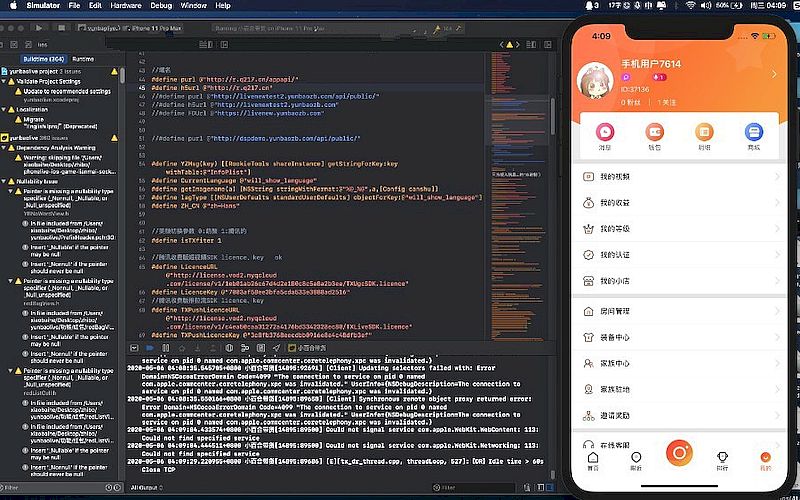Toggle the debug area hide button

134,348
